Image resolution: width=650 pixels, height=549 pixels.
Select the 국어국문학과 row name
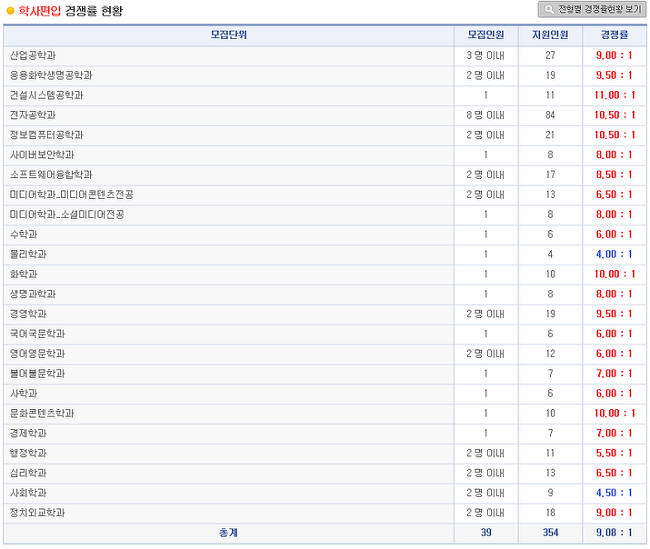tap(37, 334)
